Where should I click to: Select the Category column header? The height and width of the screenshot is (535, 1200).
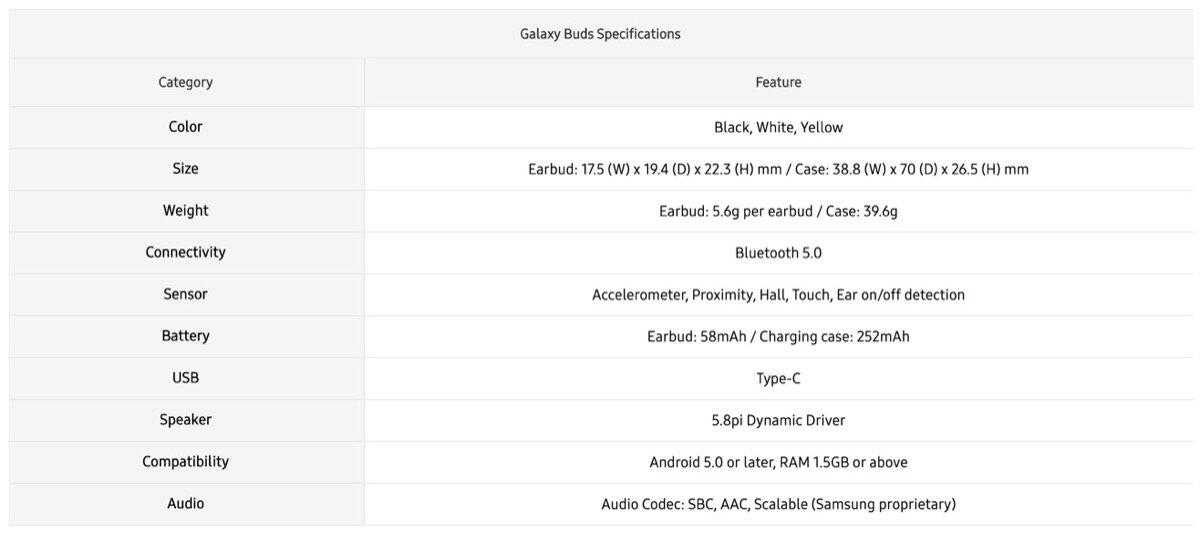[186, 82]
